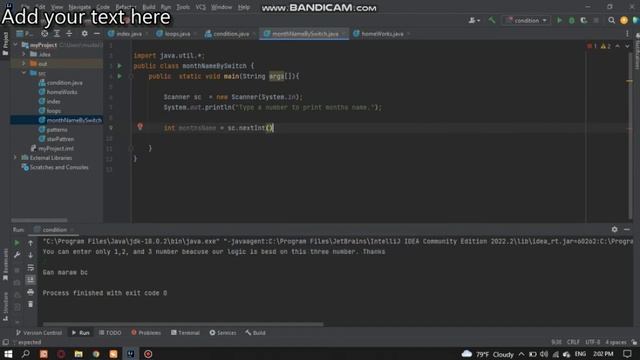Open Windows Start menu
Viewport: 640px width, 360px height.
tap(8, 354)
